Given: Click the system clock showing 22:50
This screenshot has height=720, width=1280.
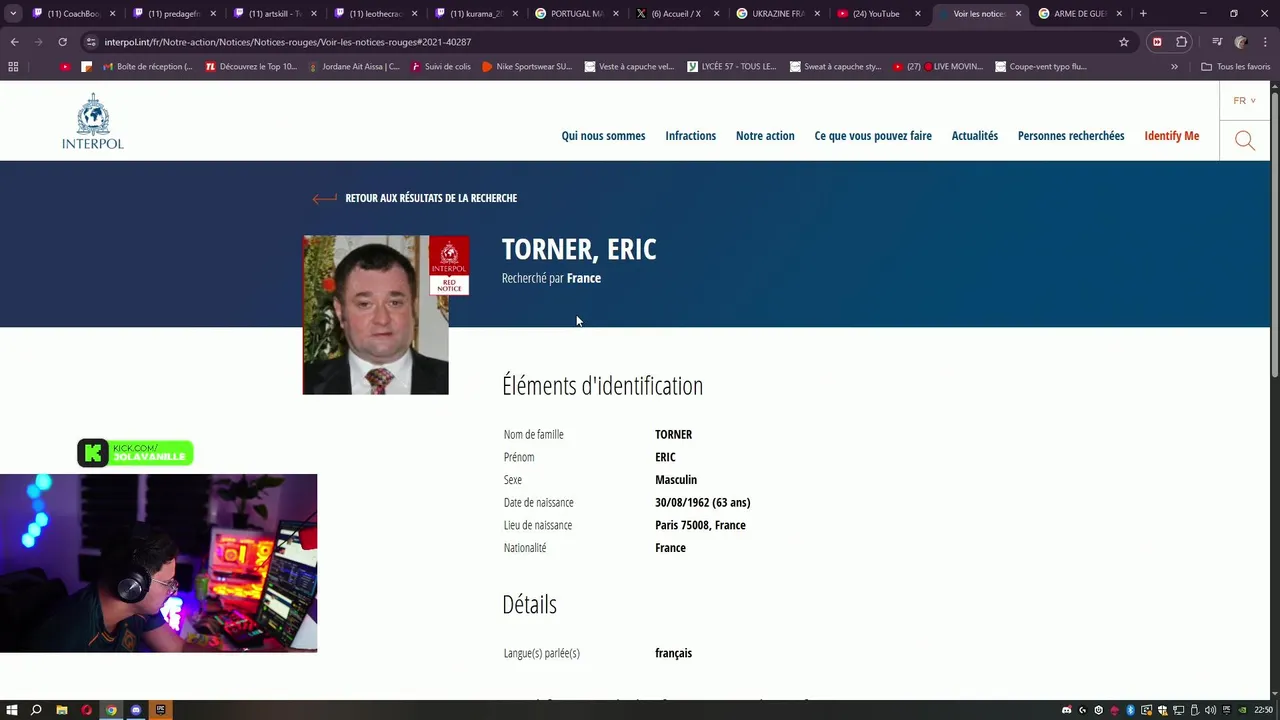Looking at the screenshot, I should pyautogui.click(x=1263, y=710).
